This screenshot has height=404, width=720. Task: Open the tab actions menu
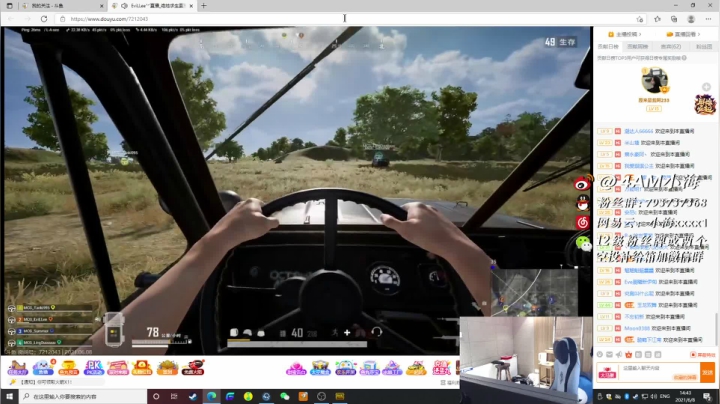click(x=9, y=6)
